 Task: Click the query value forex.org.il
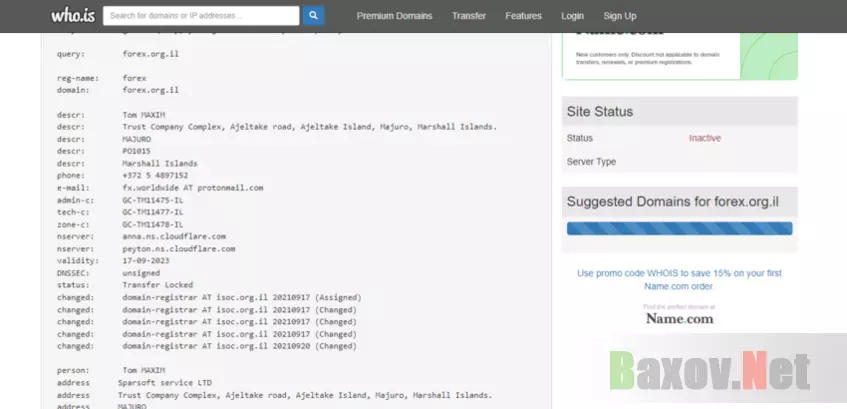150,54
